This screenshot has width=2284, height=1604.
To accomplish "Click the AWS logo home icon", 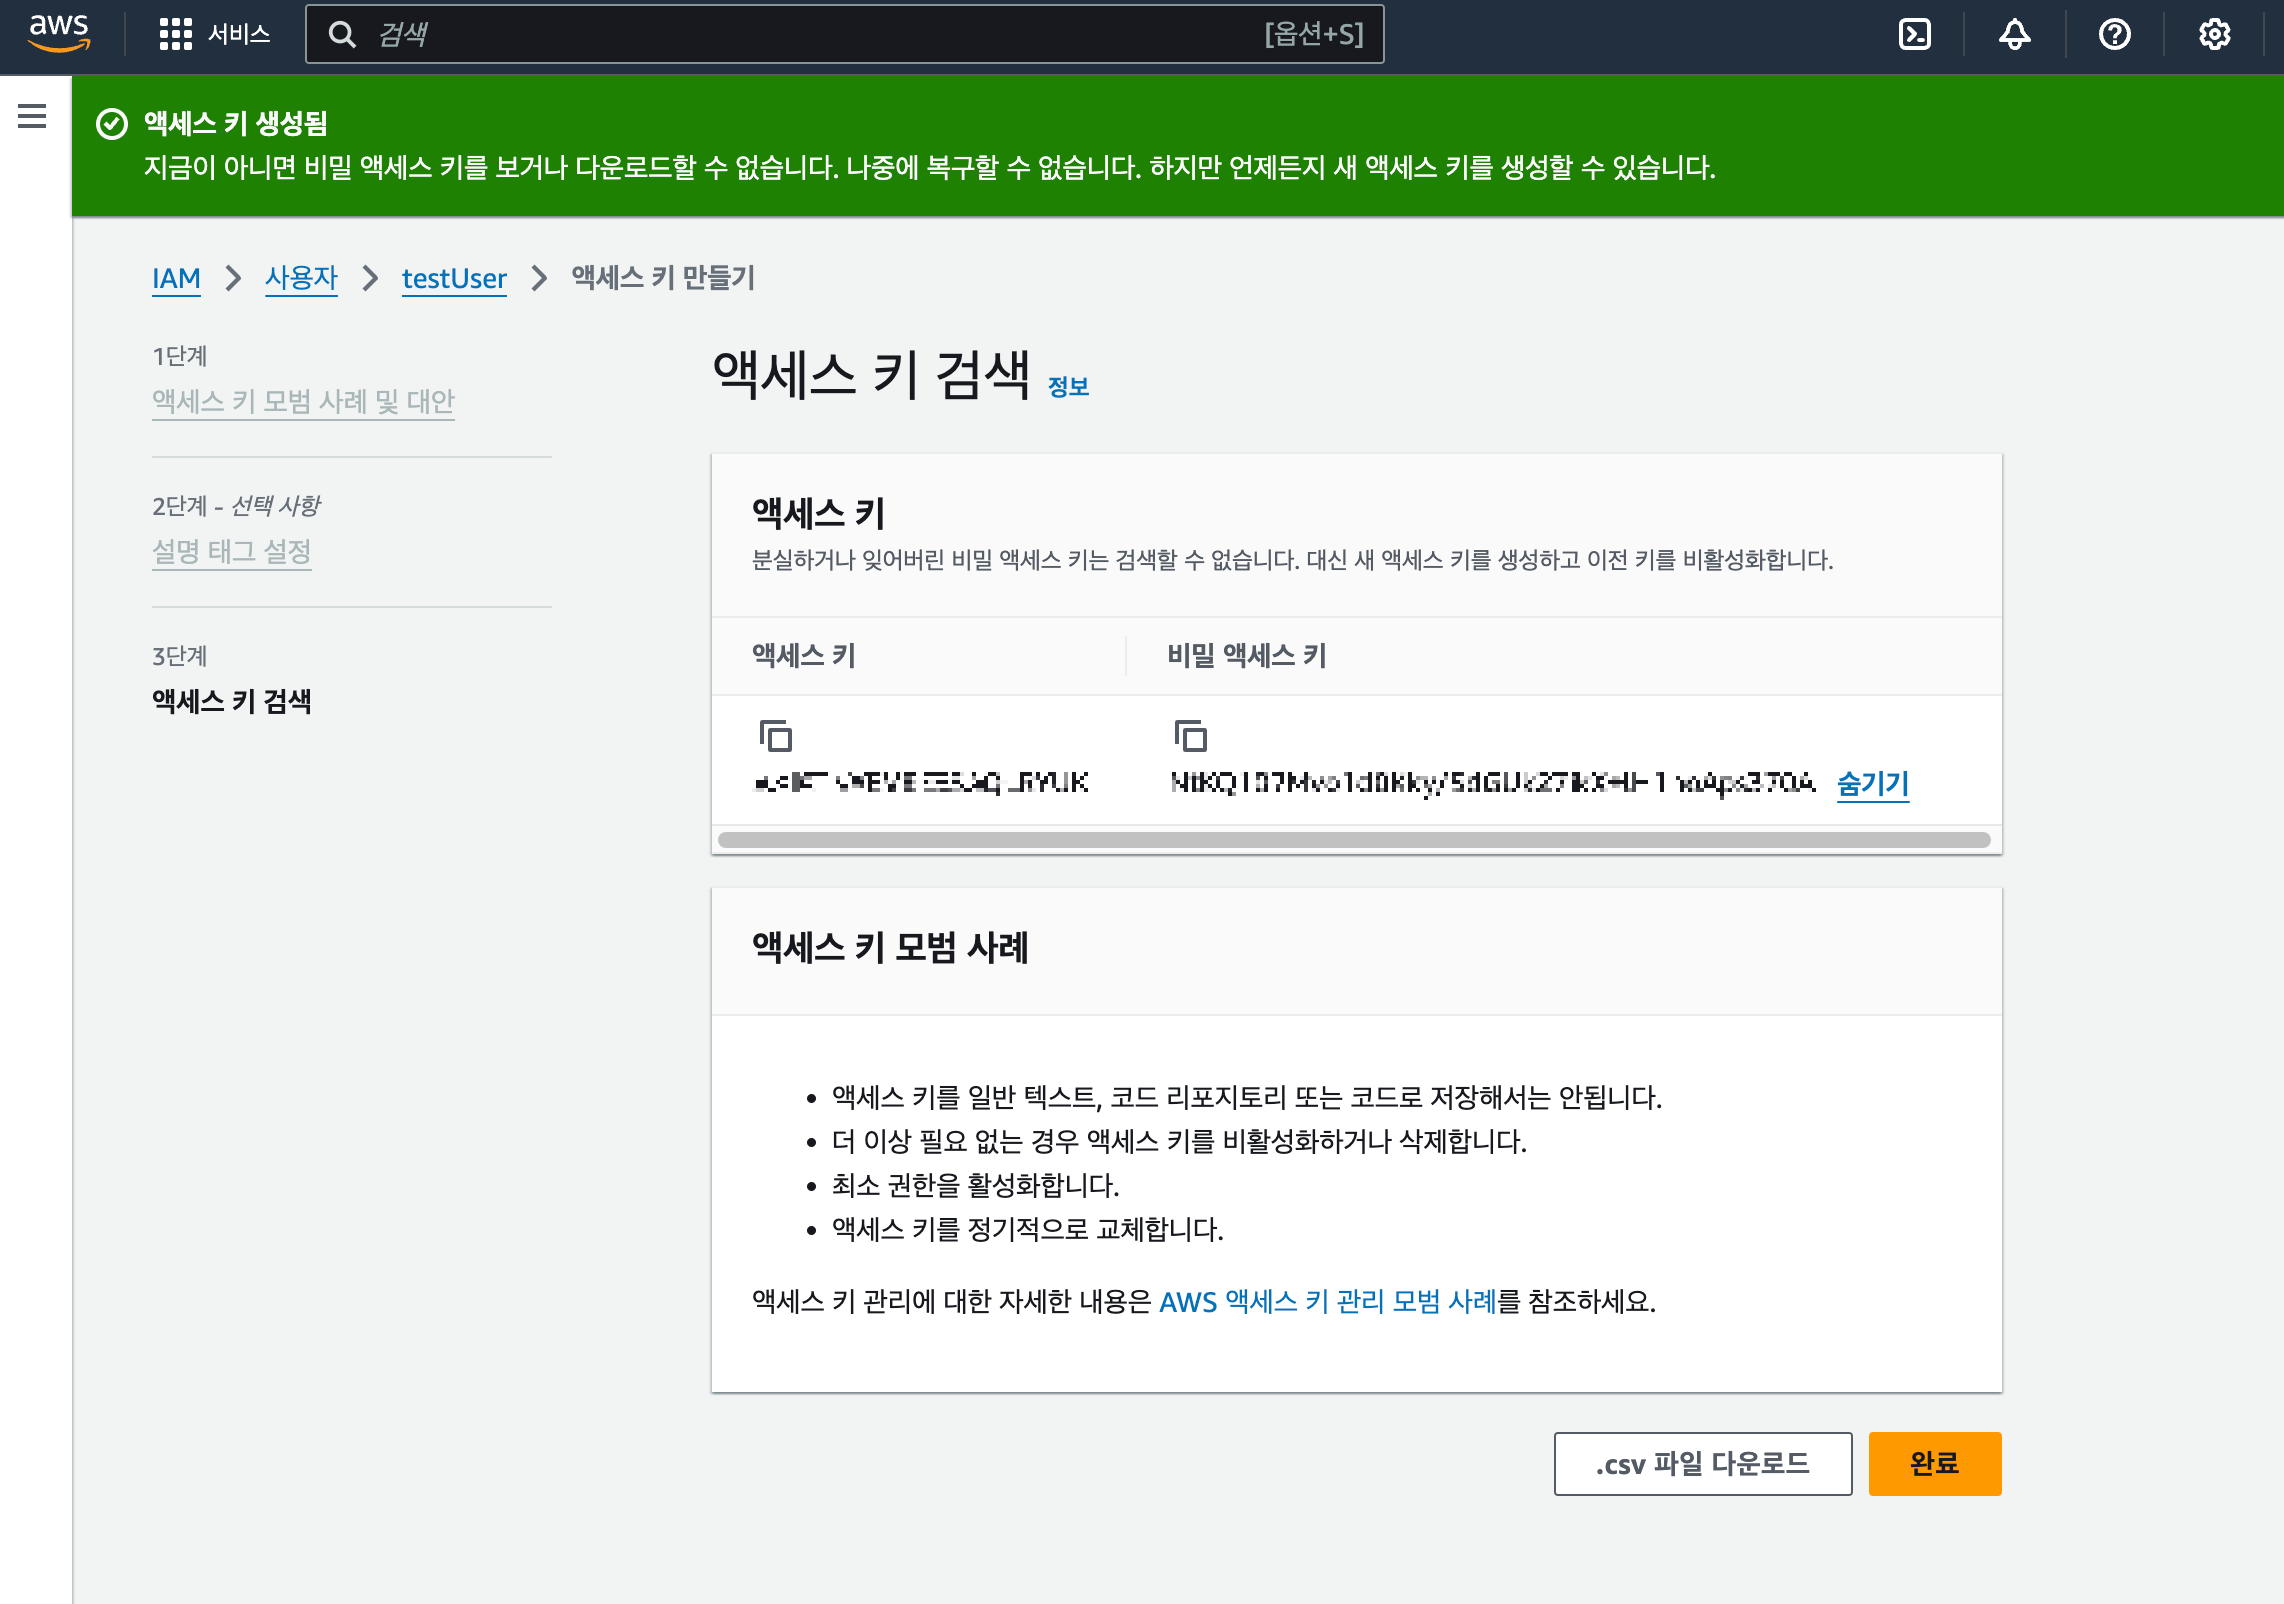I will 59,33.
